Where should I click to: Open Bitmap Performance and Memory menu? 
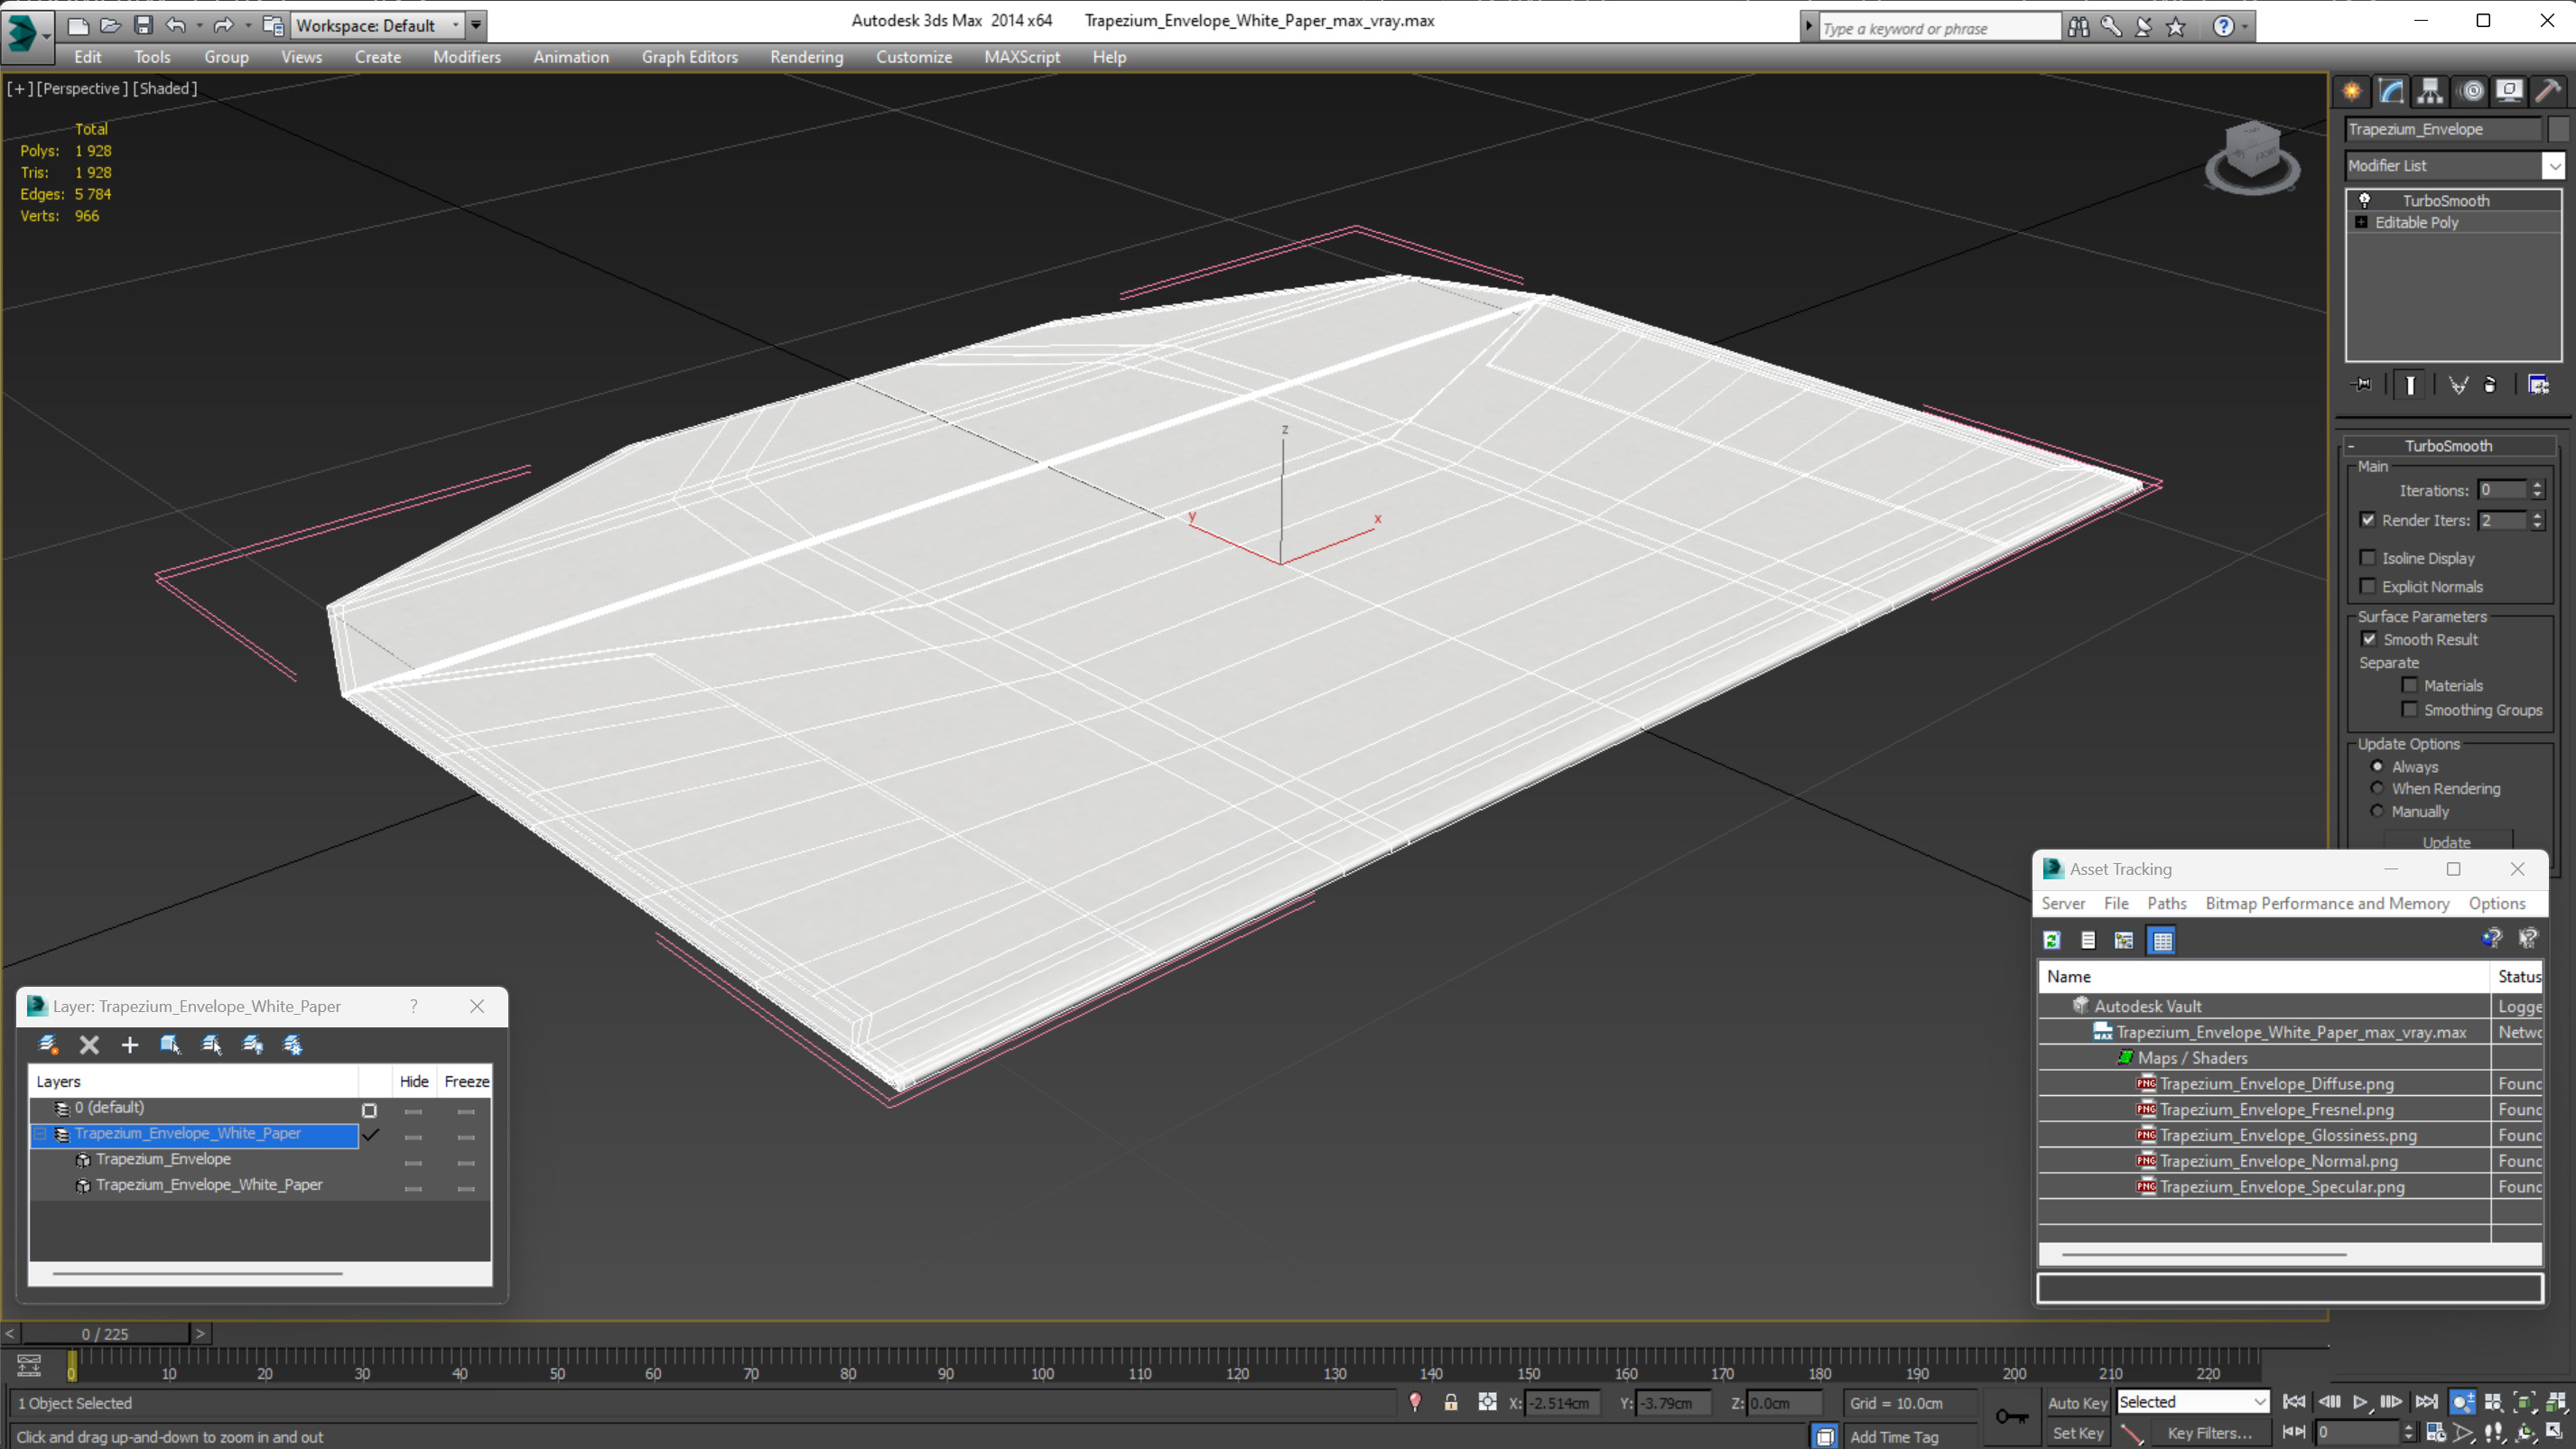click(2327, 903)
